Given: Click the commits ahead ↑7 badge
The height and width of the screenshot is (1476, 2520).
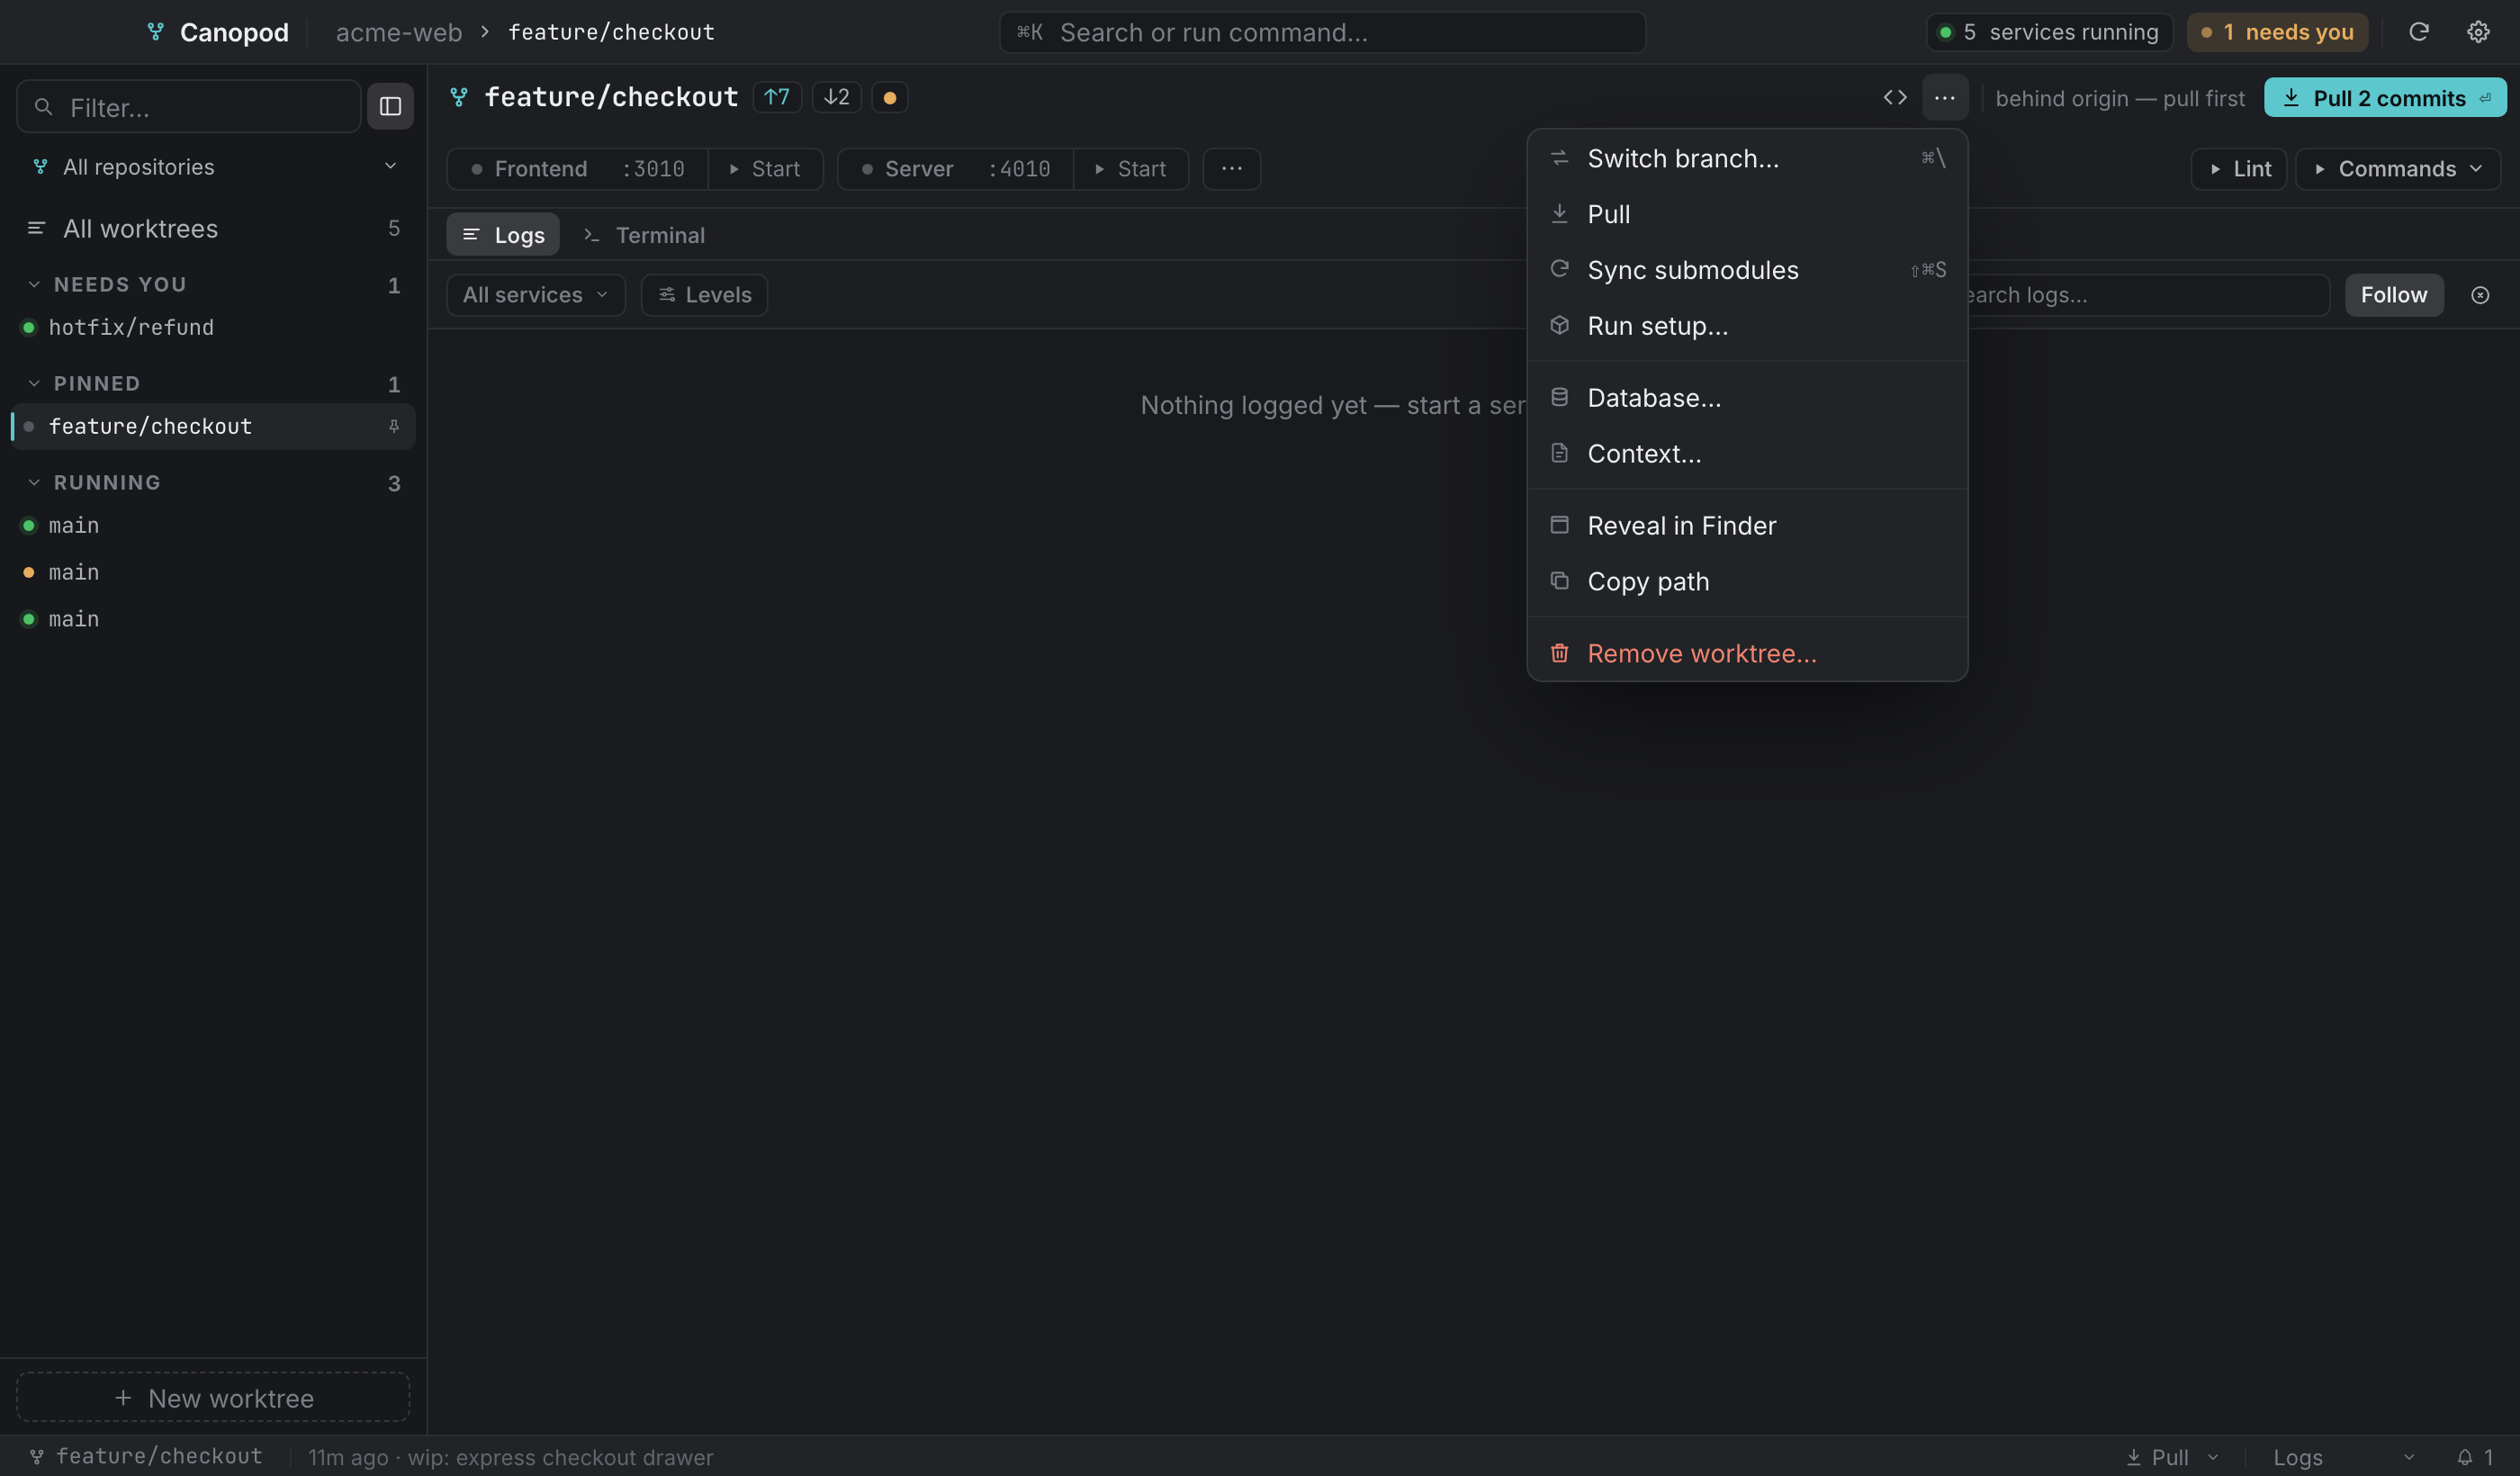Looking at the screenshot, I should click(x=777, y=97).
